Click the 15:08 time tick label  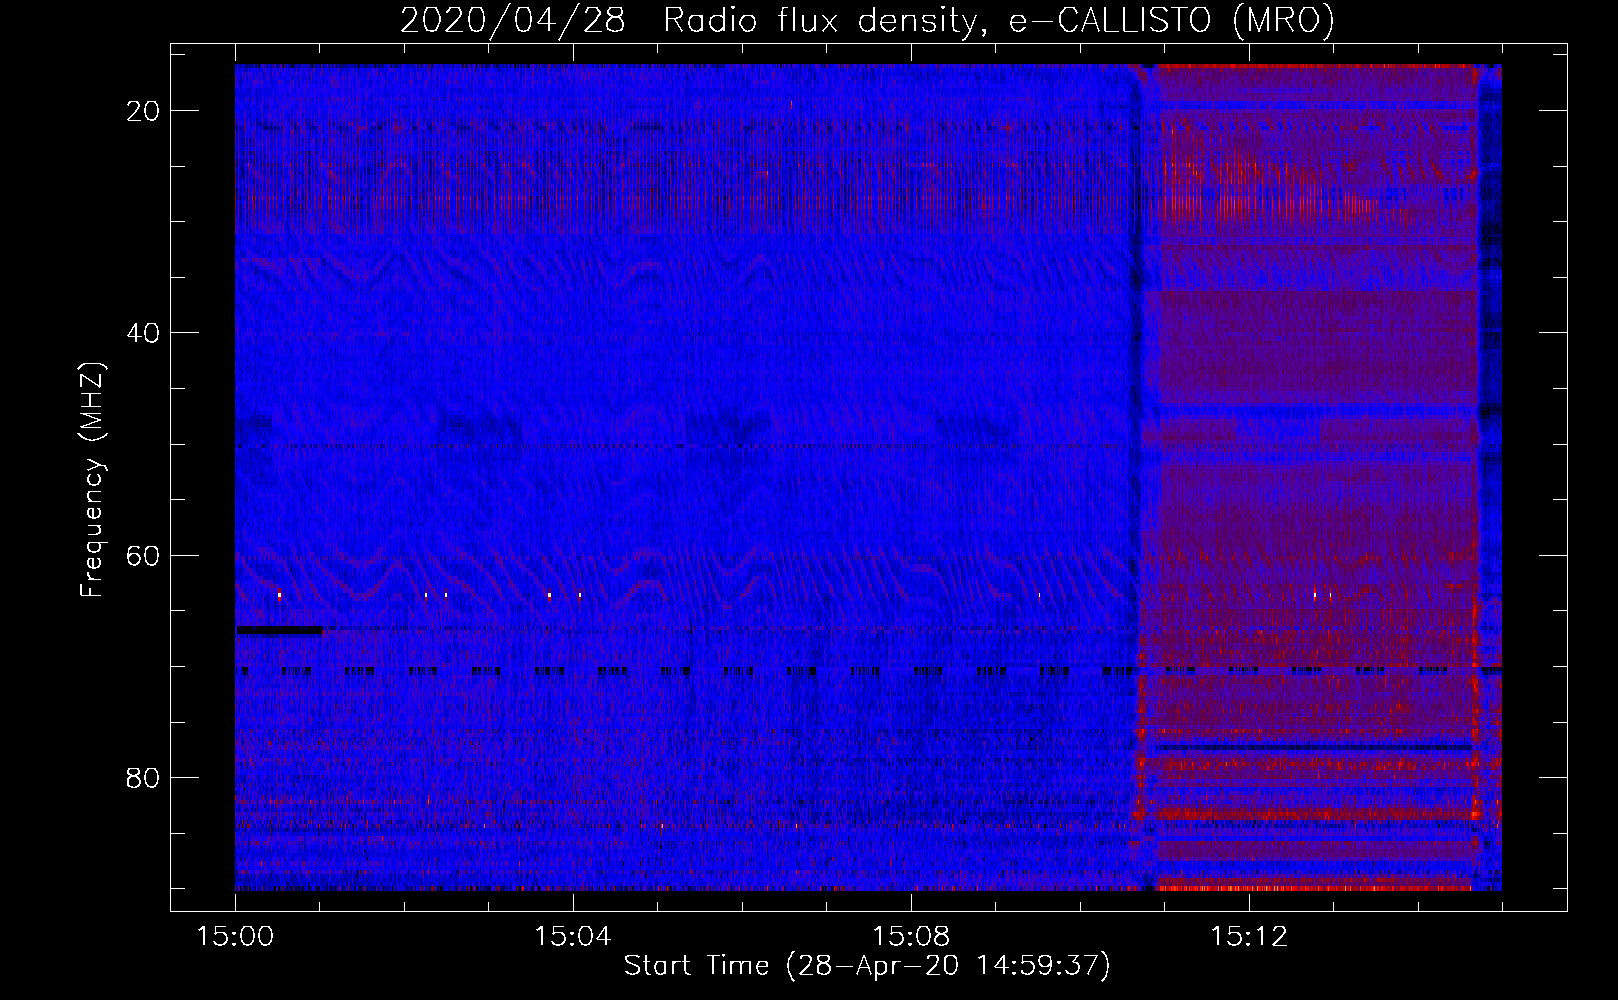[x=911, y=937]
